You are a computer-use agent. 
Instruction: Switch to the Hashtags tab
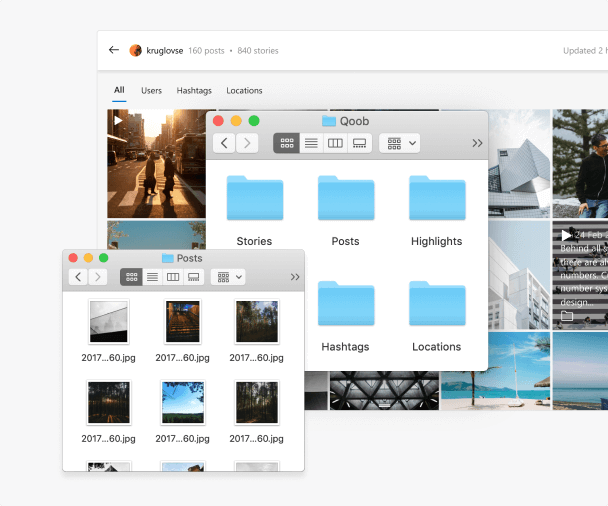194,91
